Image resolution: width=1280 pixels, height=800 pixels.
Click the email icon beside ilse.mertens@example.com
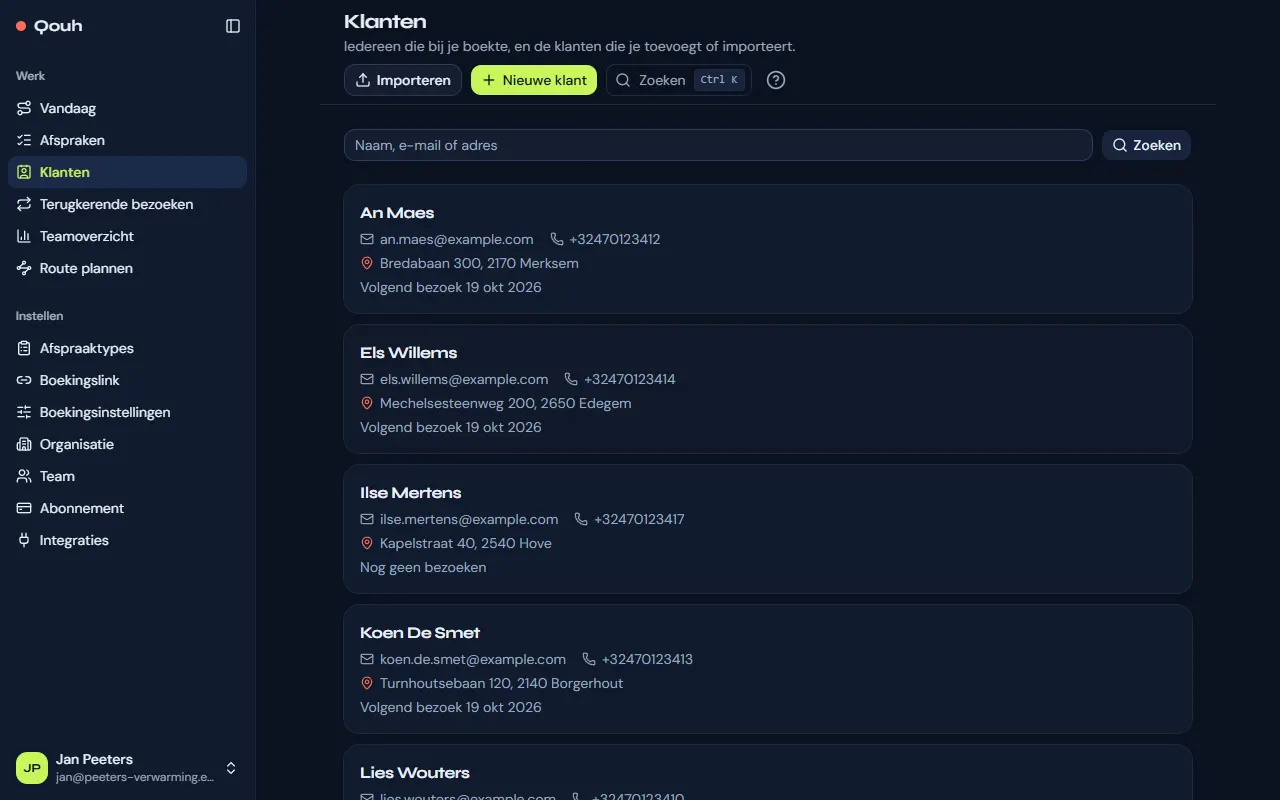click(x=367, y=519)
